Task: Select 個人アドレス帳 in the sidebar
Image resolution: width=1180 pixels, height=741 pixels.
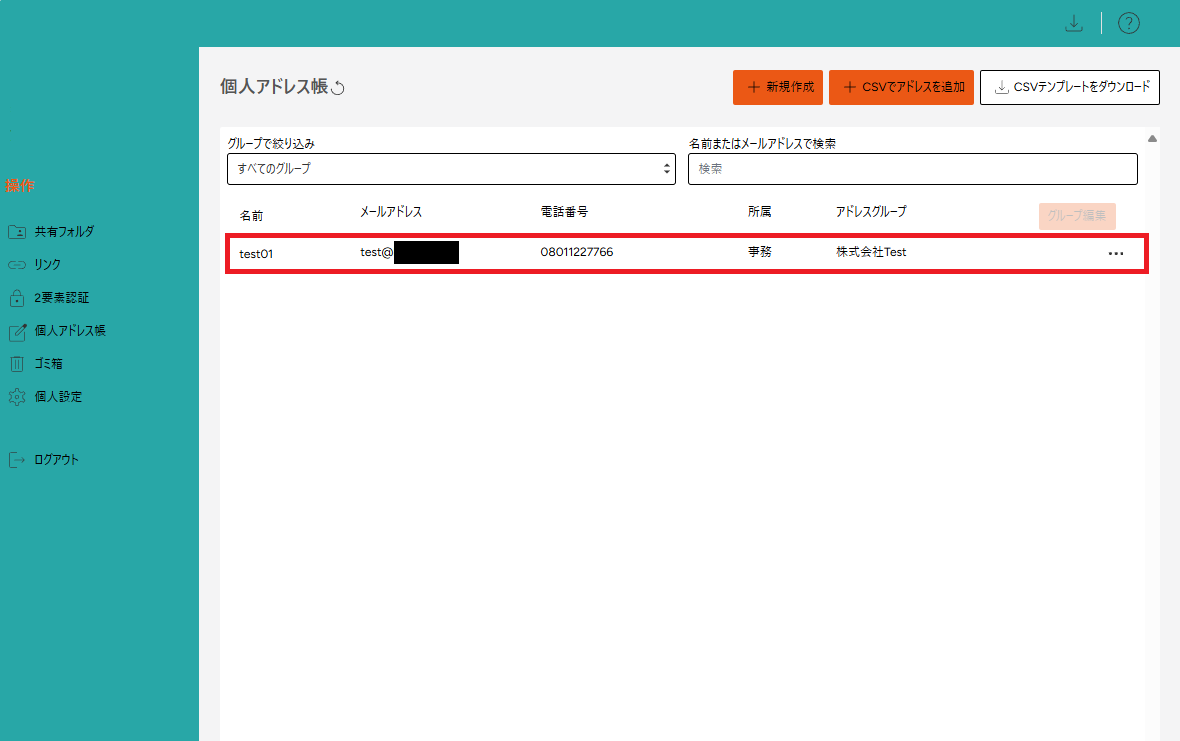Action: click(x=70, y=331)
